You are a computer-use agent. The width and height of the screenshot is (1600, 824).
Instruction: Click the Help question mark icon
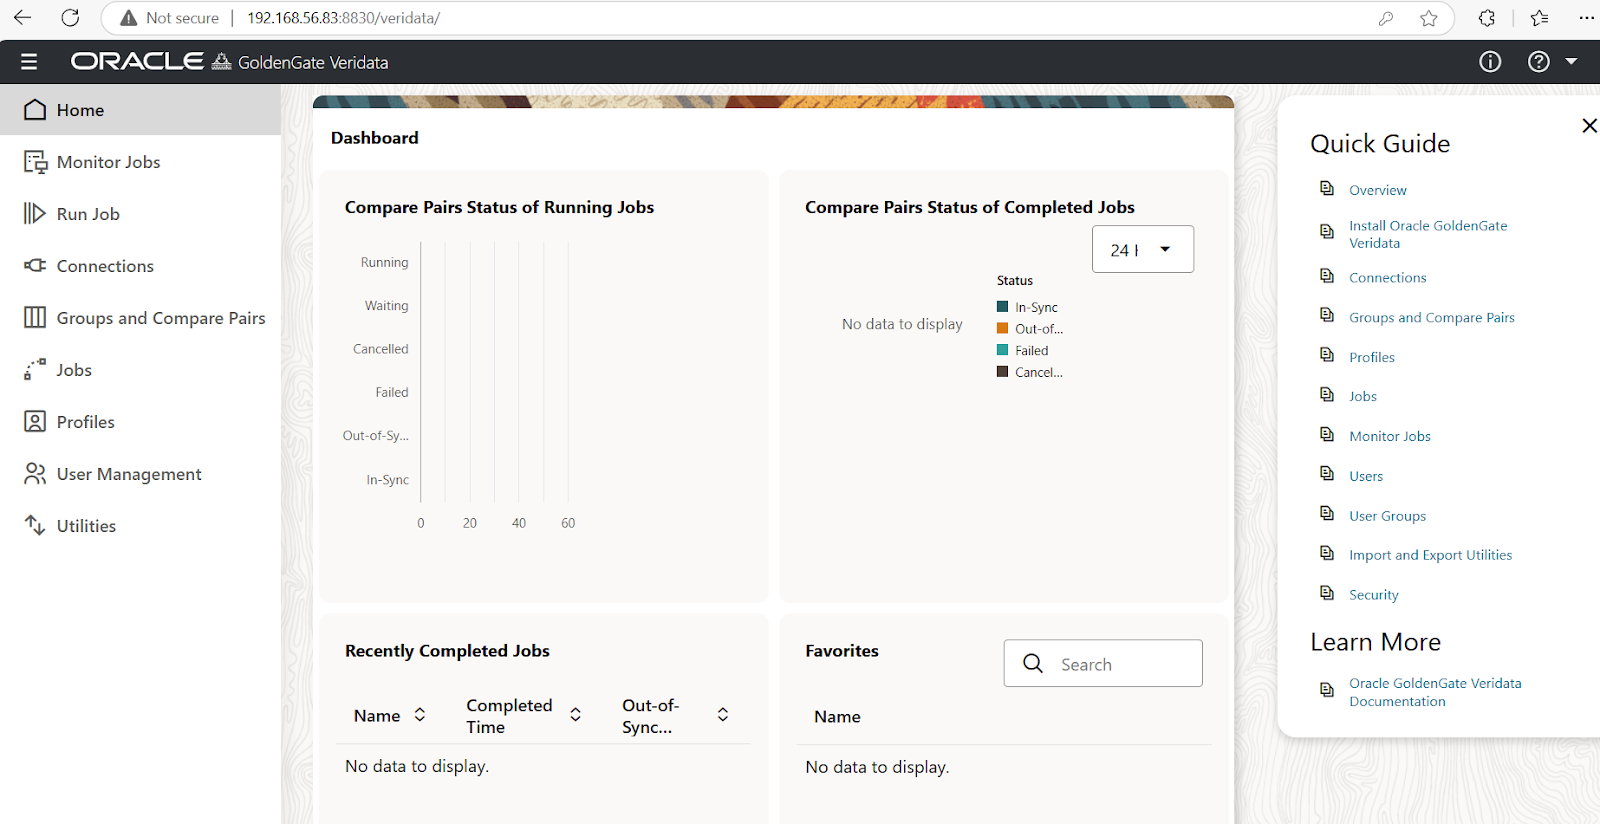click(1539, 62)
